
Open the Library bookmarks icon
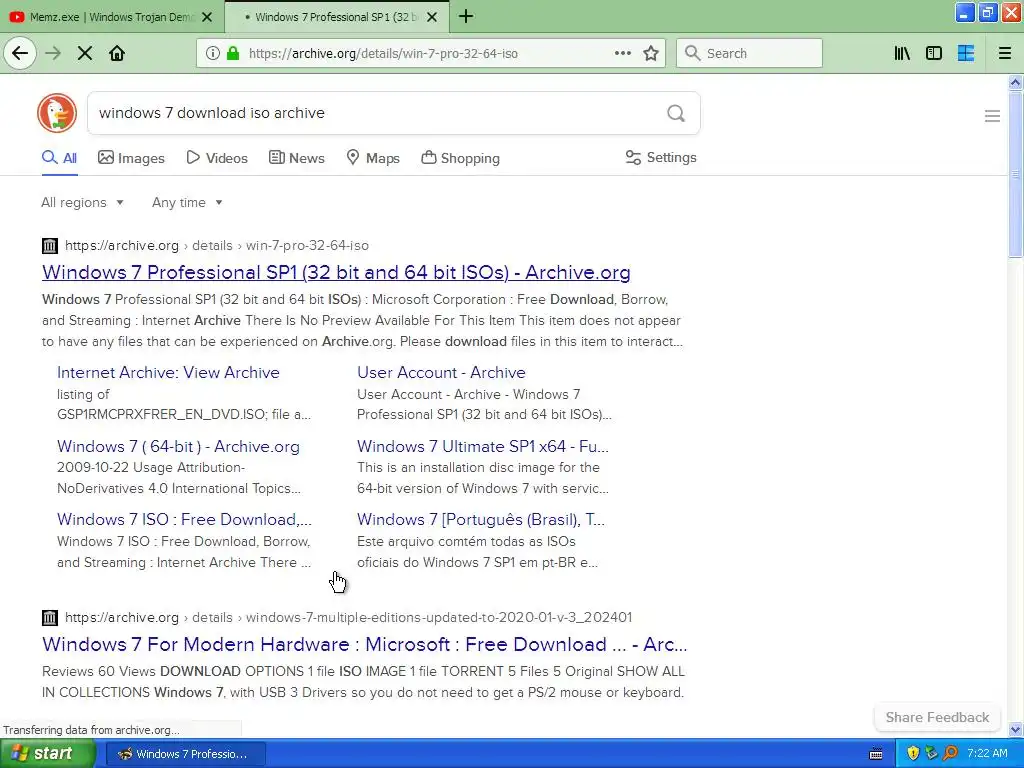point(902,53)
